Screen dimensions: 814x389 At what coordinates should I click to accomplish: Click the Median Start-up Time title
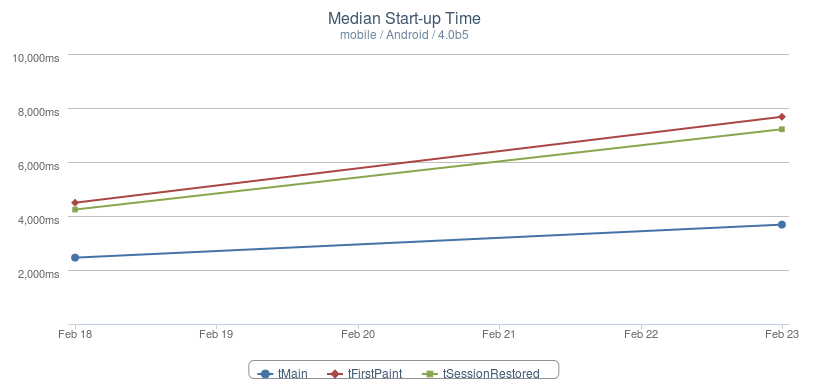404,19
